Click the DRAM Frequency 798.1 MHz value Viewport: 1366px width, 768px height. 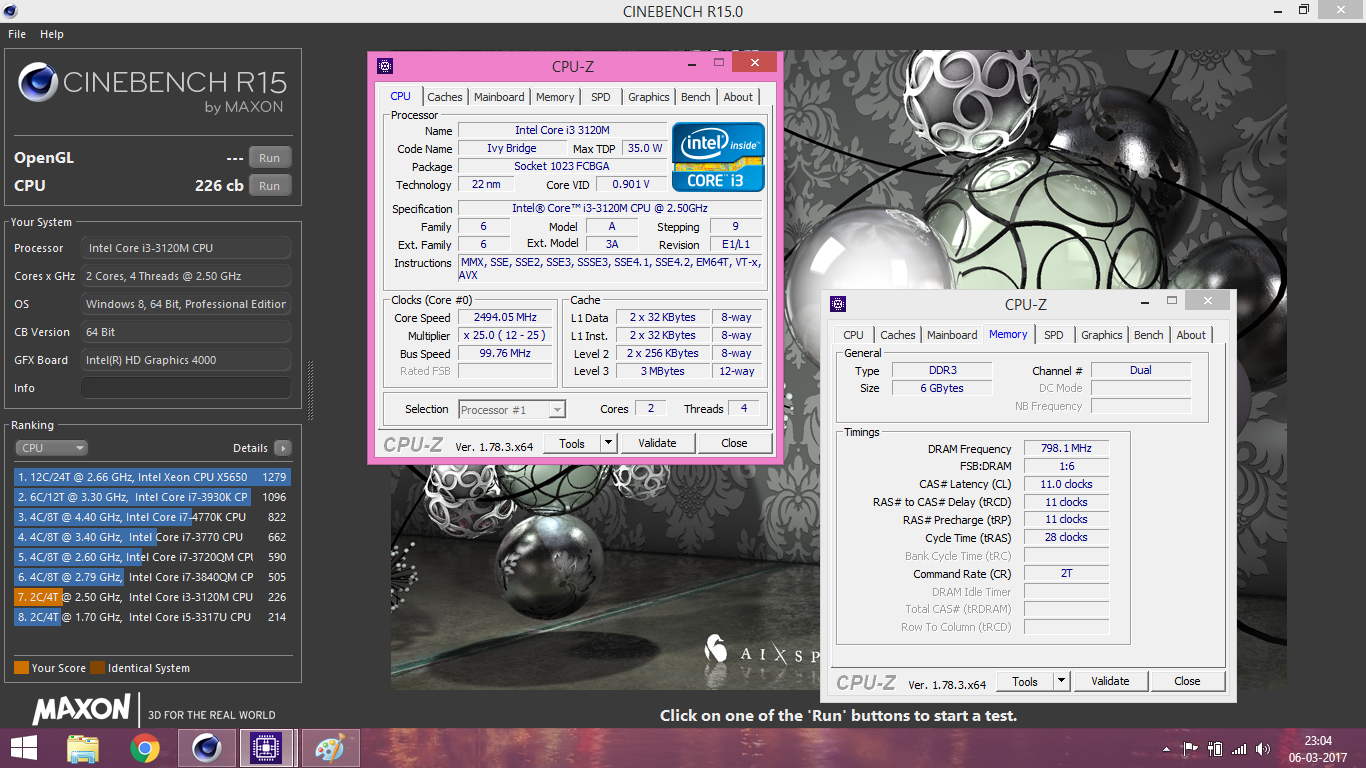[1066, 449]
